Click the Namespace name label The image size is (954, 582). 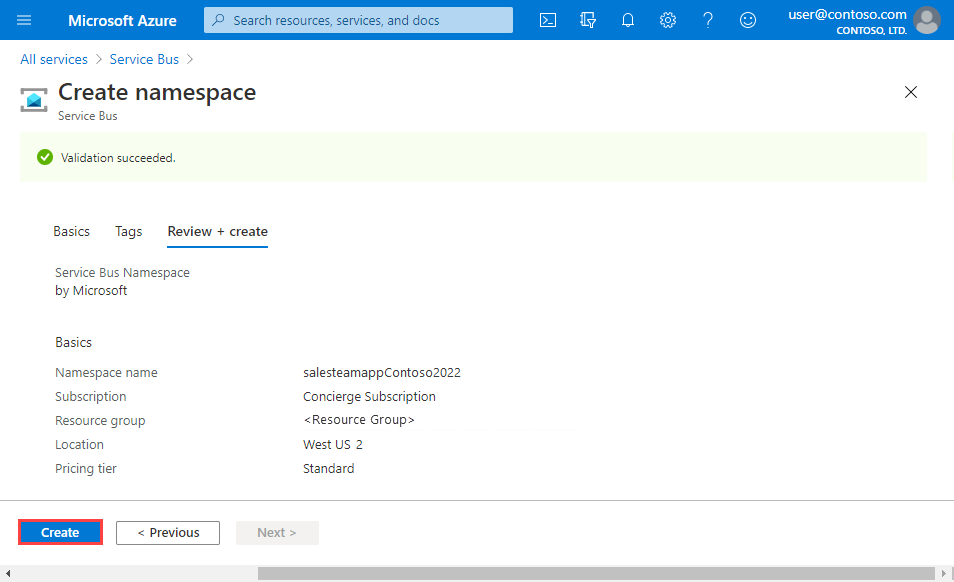pyautogui.click(x=106, y=373)
